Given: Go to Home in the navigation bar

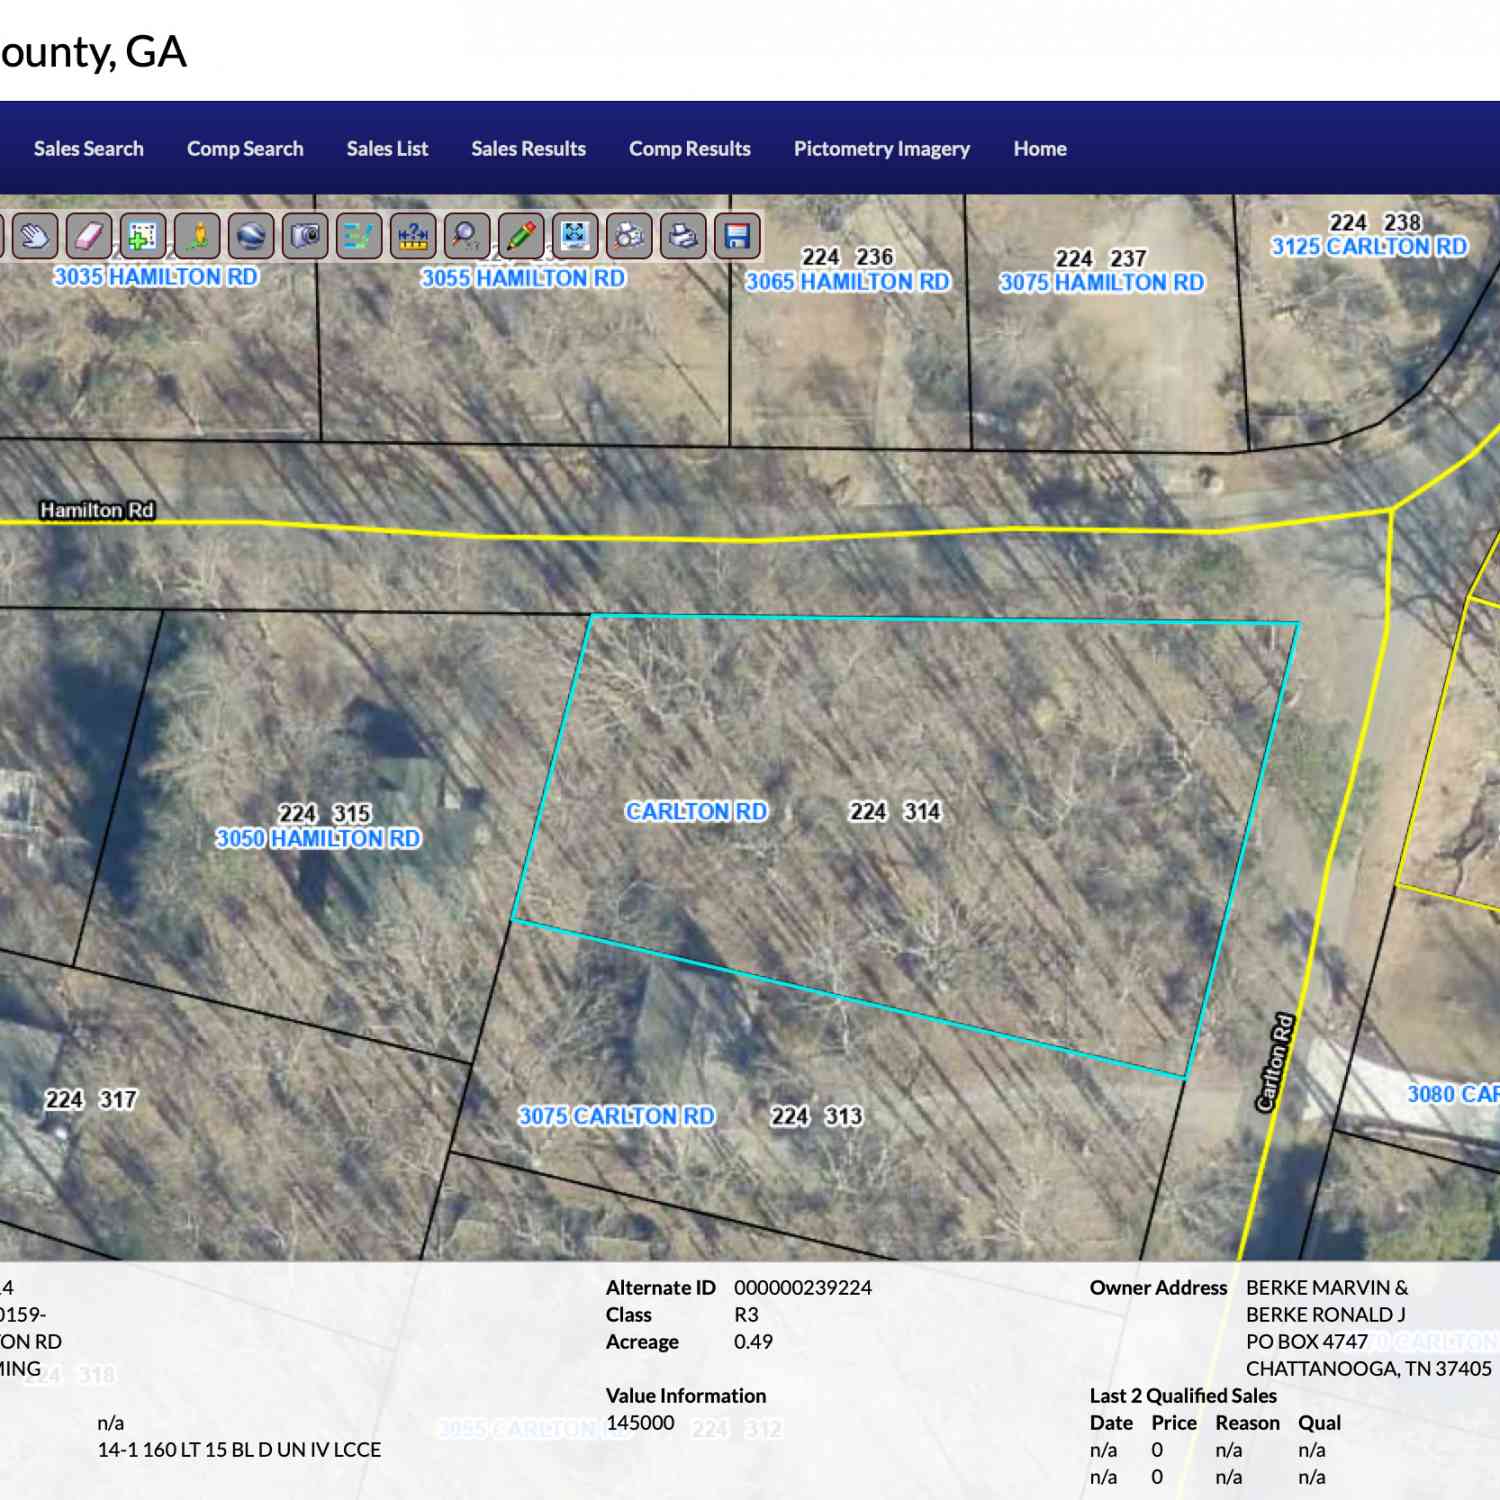Looking at the screenshot, I should point(1039,148).
